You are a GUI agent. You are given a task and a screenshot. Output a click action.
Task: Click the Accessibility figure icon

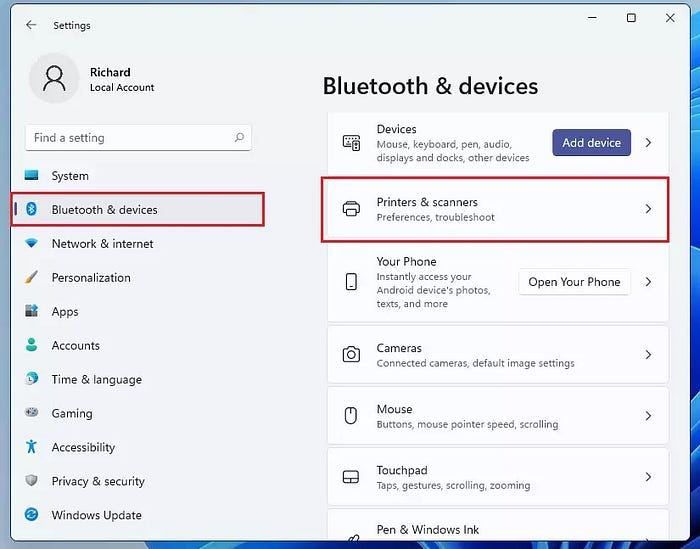[31, 446]
